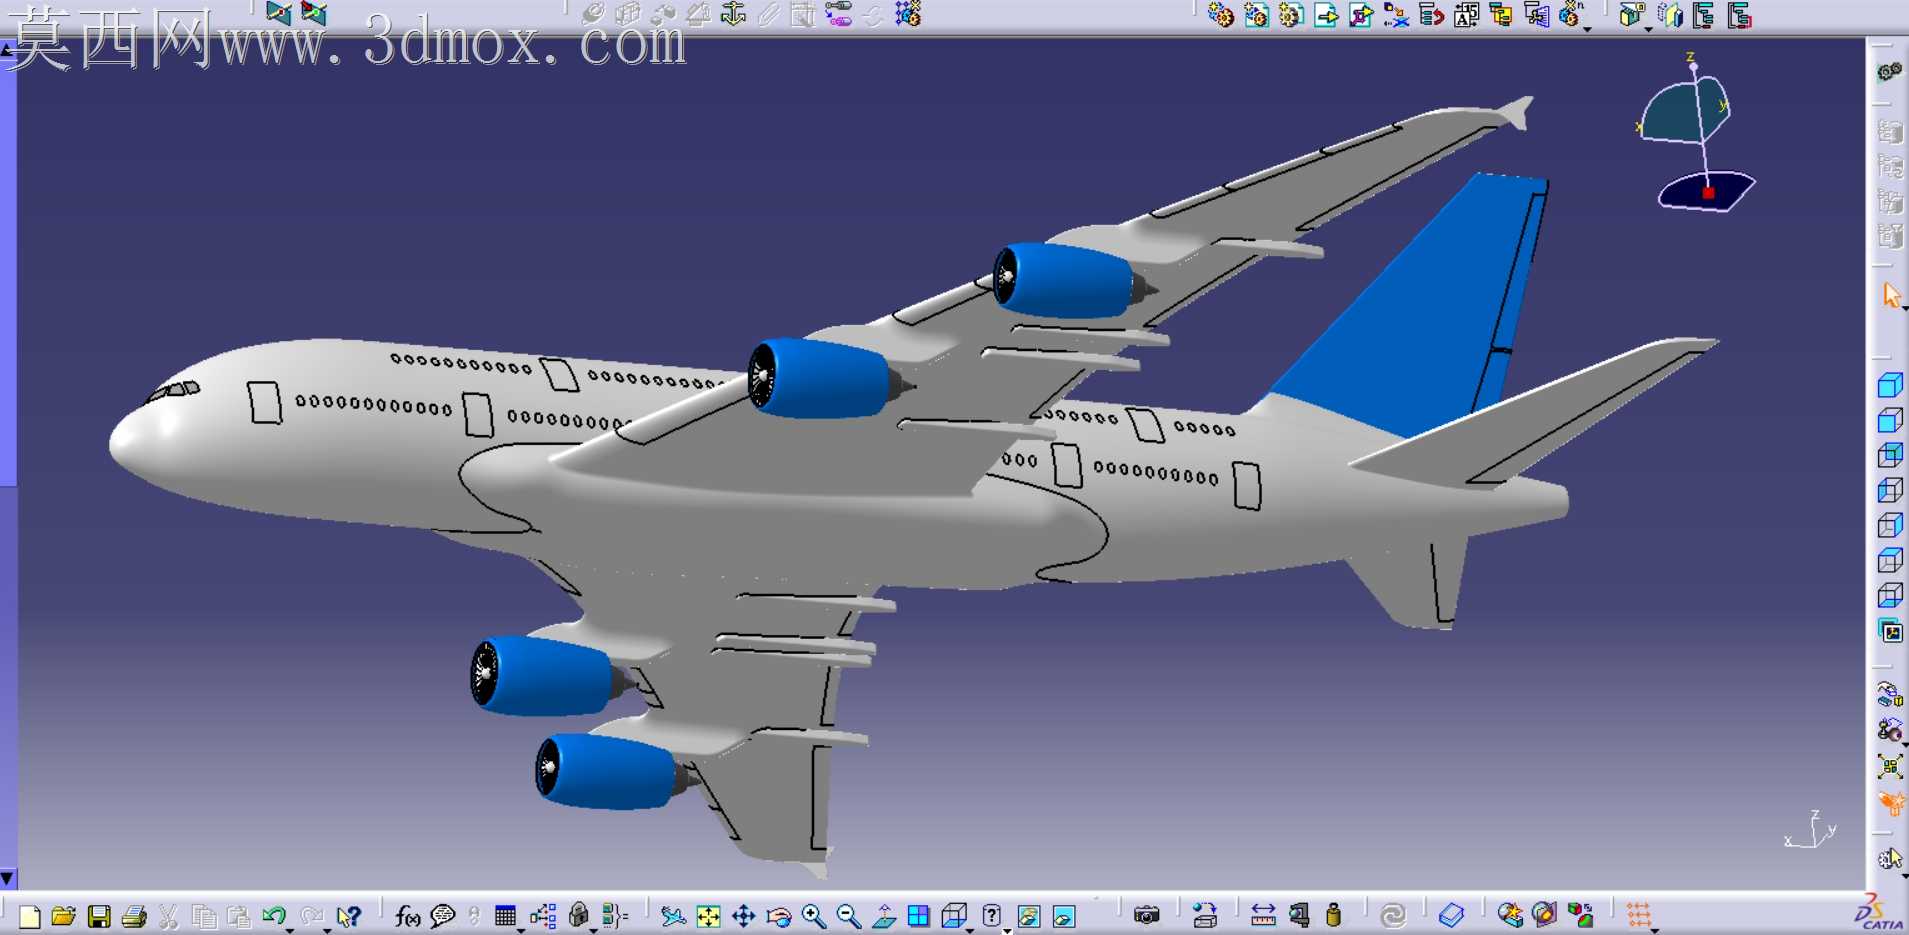The image size is (1909, 935).
Task: Click the Paste icon
Action: point(239,916)
